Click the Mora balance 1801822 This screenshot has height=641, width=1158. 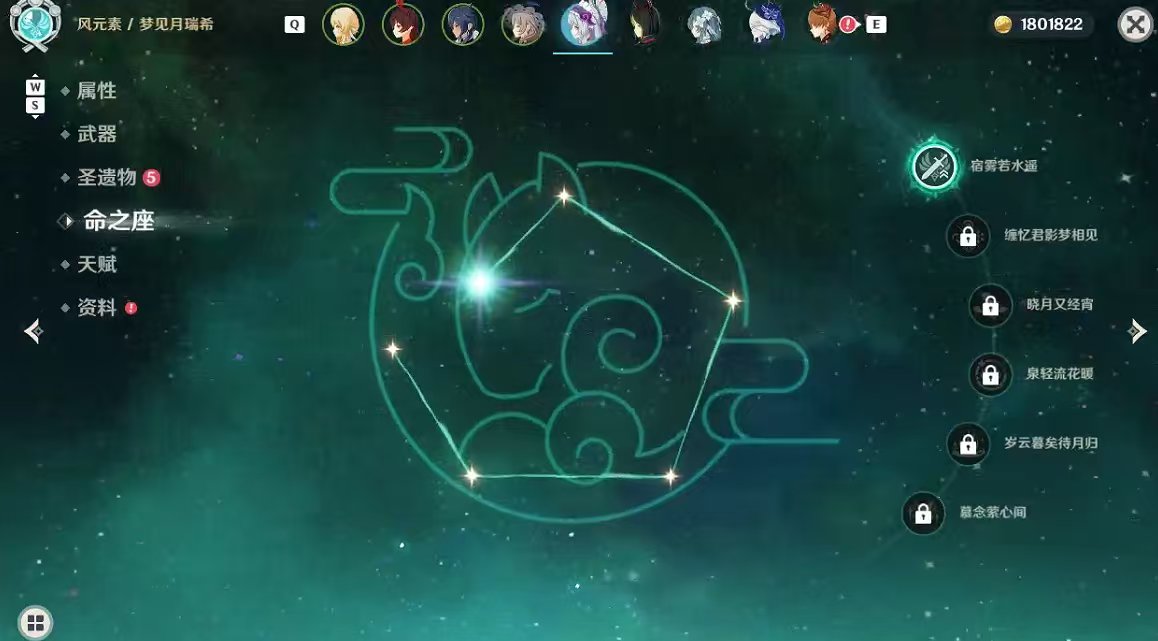(x=1039, y=24)
